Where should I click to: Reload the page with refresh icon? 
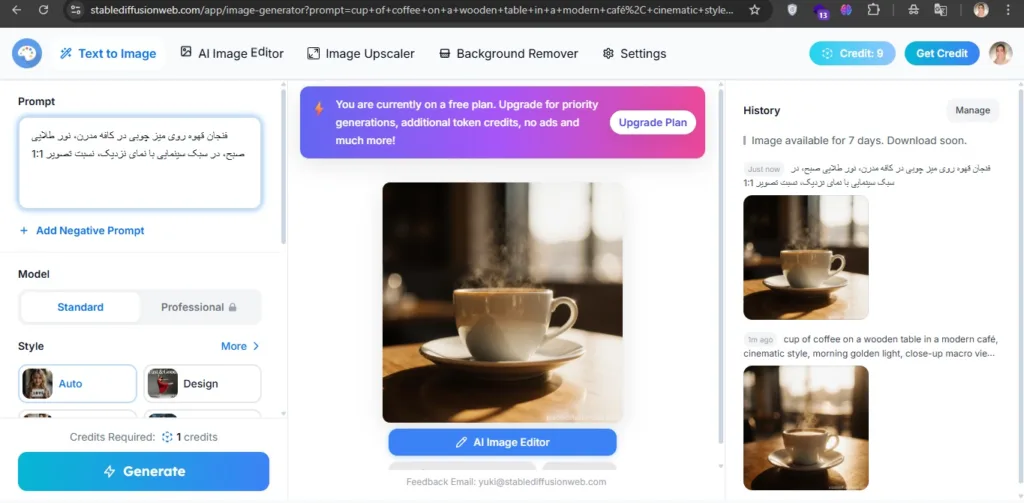[x=44, y=10]
